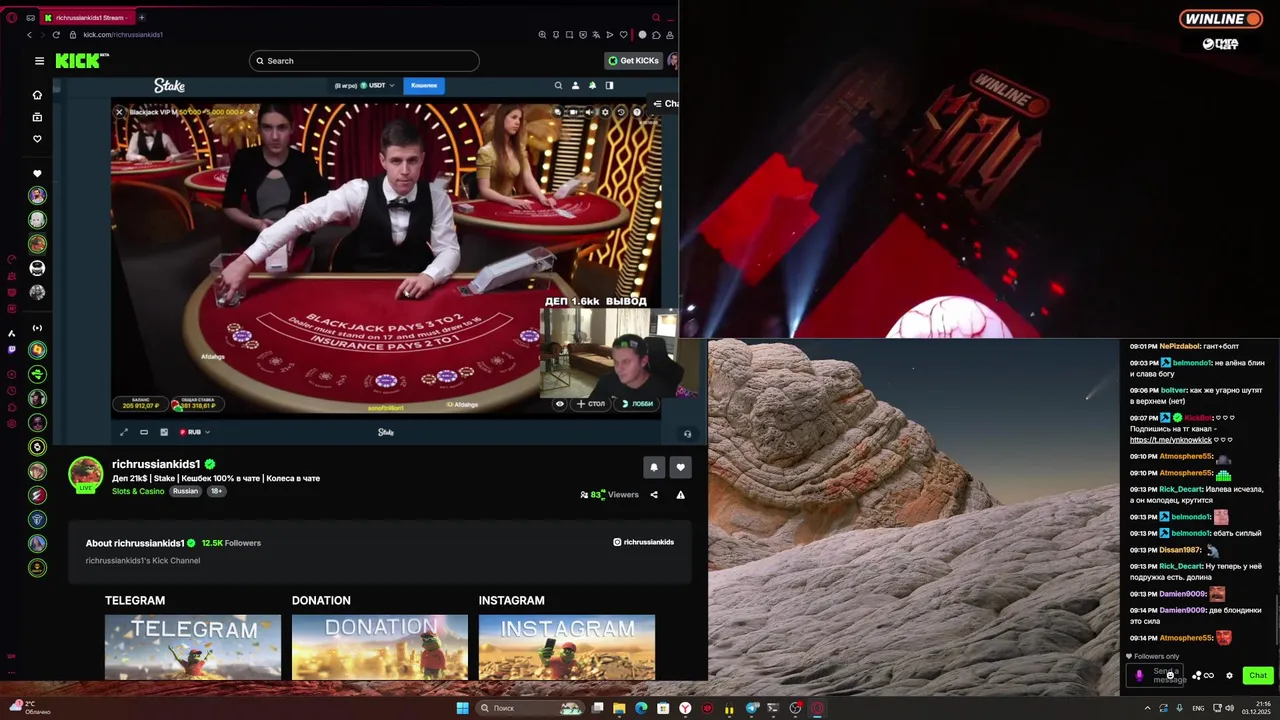Close the Blackjack VIP table
This screenshot has width=1280, height=720.
(x=119, y=112)
